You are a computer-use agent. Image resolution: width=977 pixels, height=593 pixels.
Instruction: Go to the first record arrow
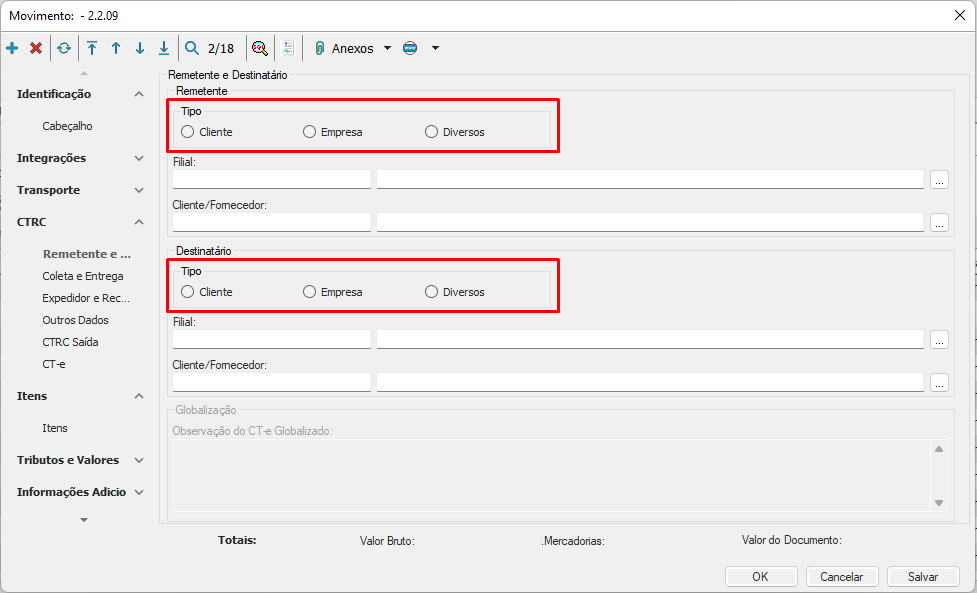(x=92, y=48)
